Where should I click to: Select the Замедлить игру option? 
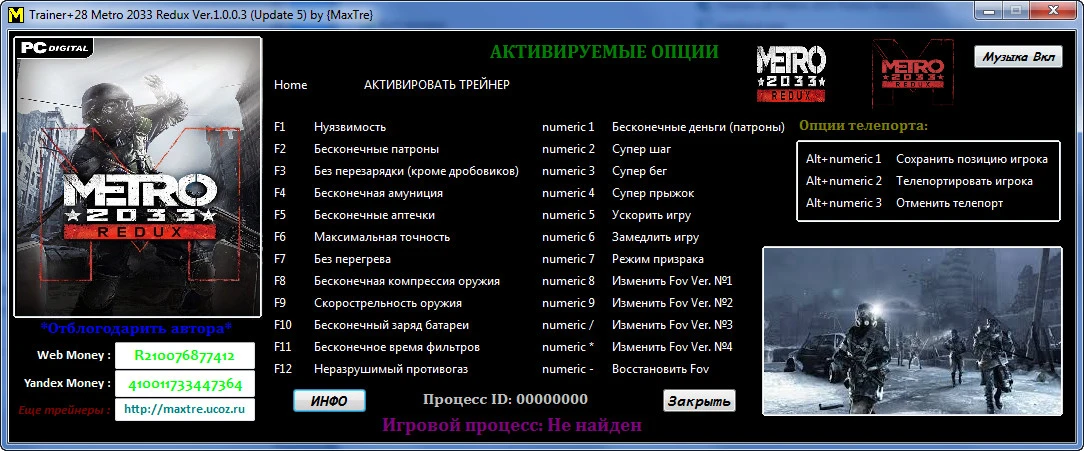pyautogui.click(x=655, y=237)
